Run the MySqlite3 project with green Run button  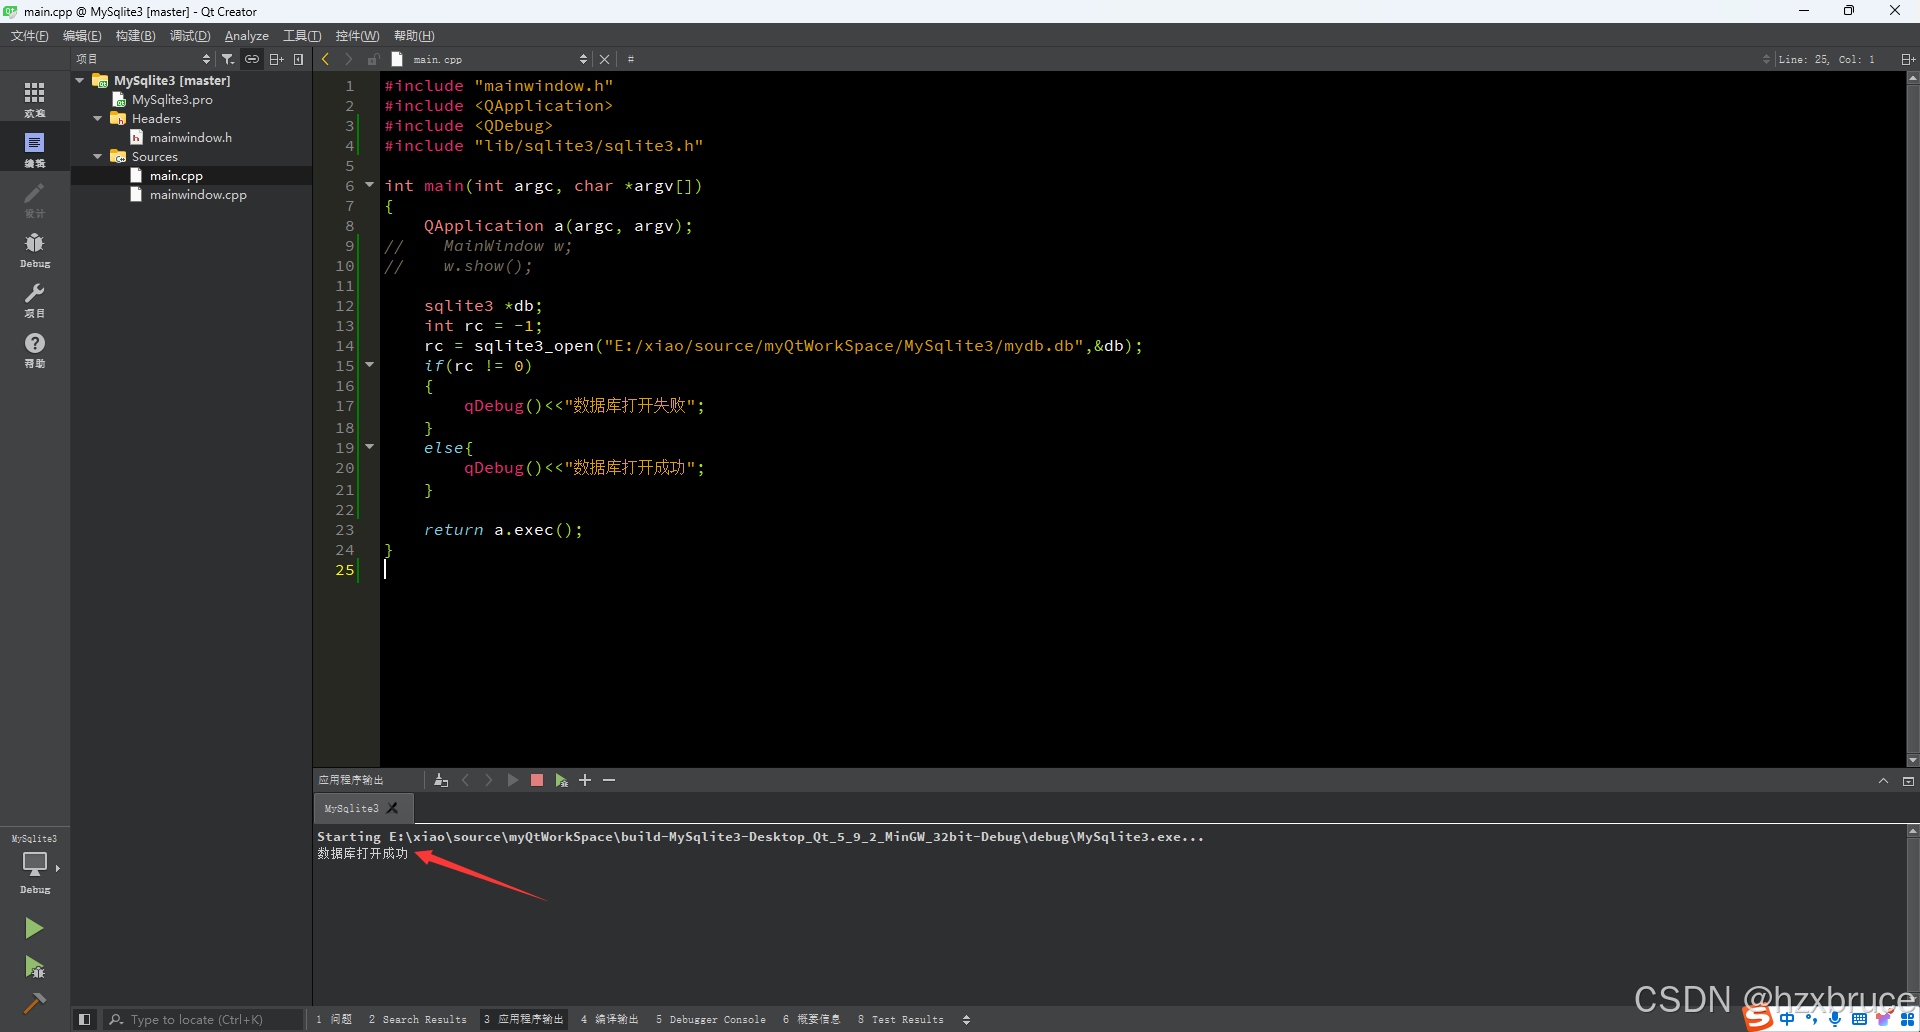(35, 928)
